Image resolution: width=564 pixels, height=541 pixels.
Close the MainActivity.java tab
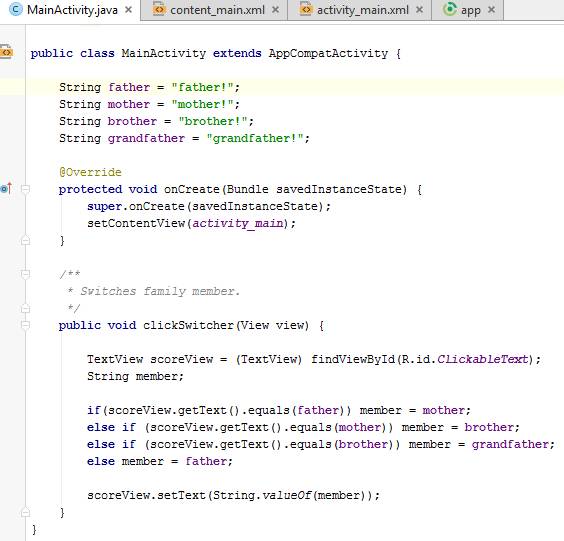128,10
